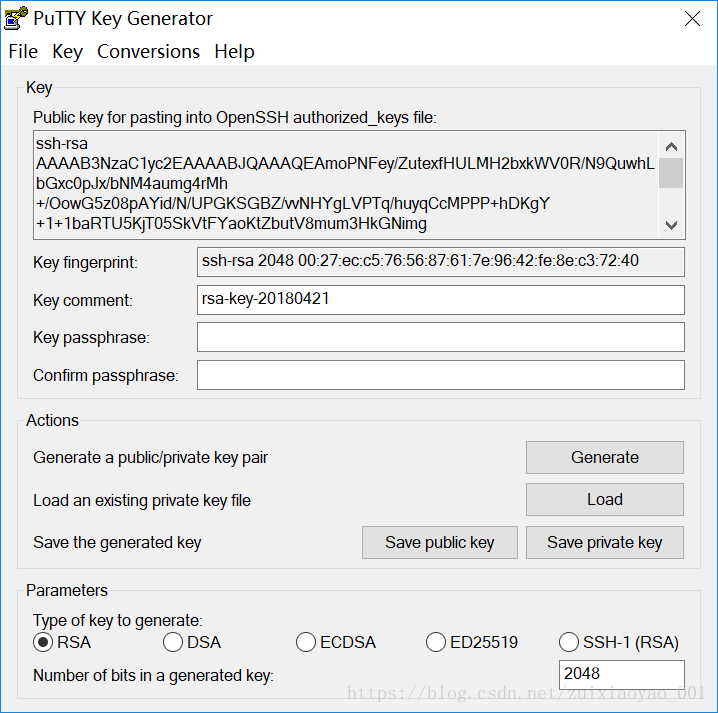Click the Number of bits field
Image resolution: width=718 pixels, height=713 pixels.
[621, 674]
